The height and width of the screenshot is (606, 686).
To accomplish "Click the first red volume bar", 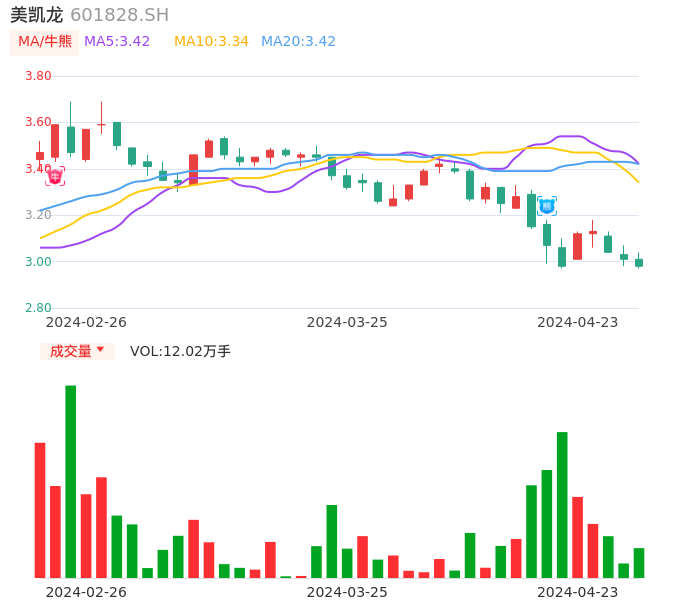I will tap(40, 510).
